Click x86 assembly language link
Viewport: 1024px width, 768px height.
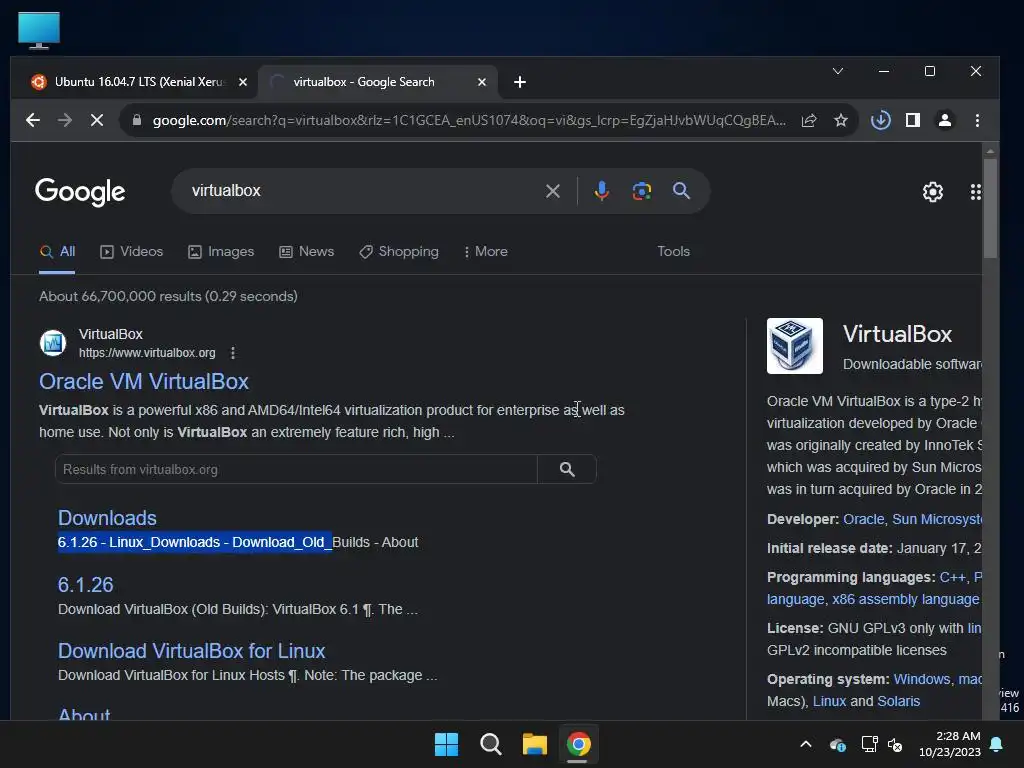905,600
